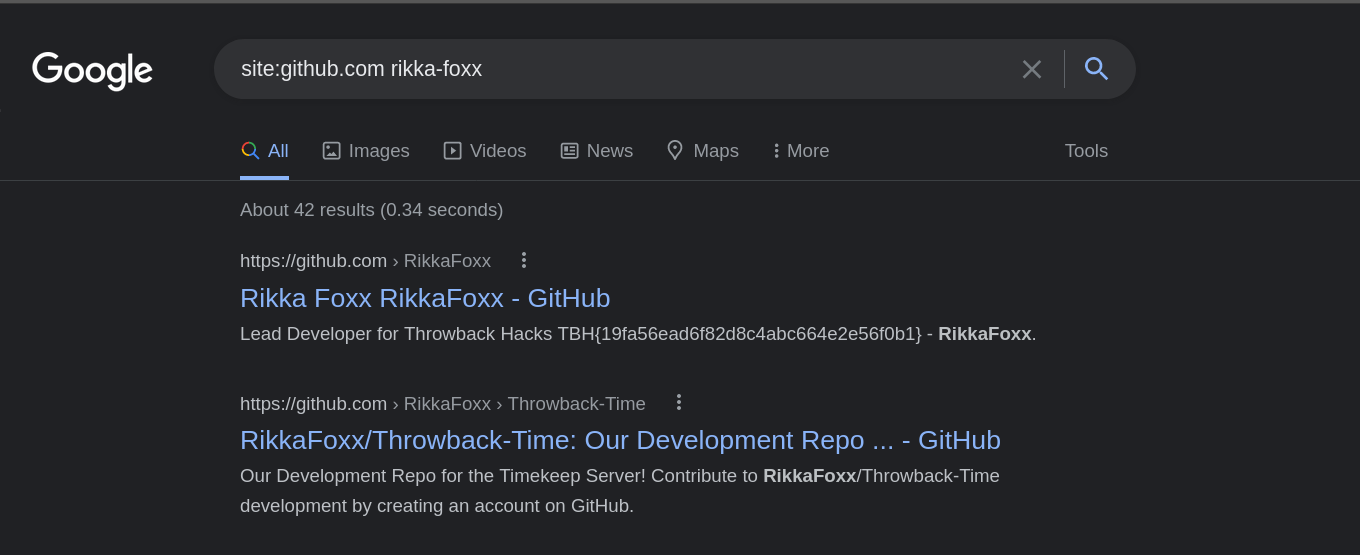This screenshot has width=1360, height=555.
Task: Open the RikkaFoxx/Throwback-Time repo result
Action: click(x=620, y=440)
